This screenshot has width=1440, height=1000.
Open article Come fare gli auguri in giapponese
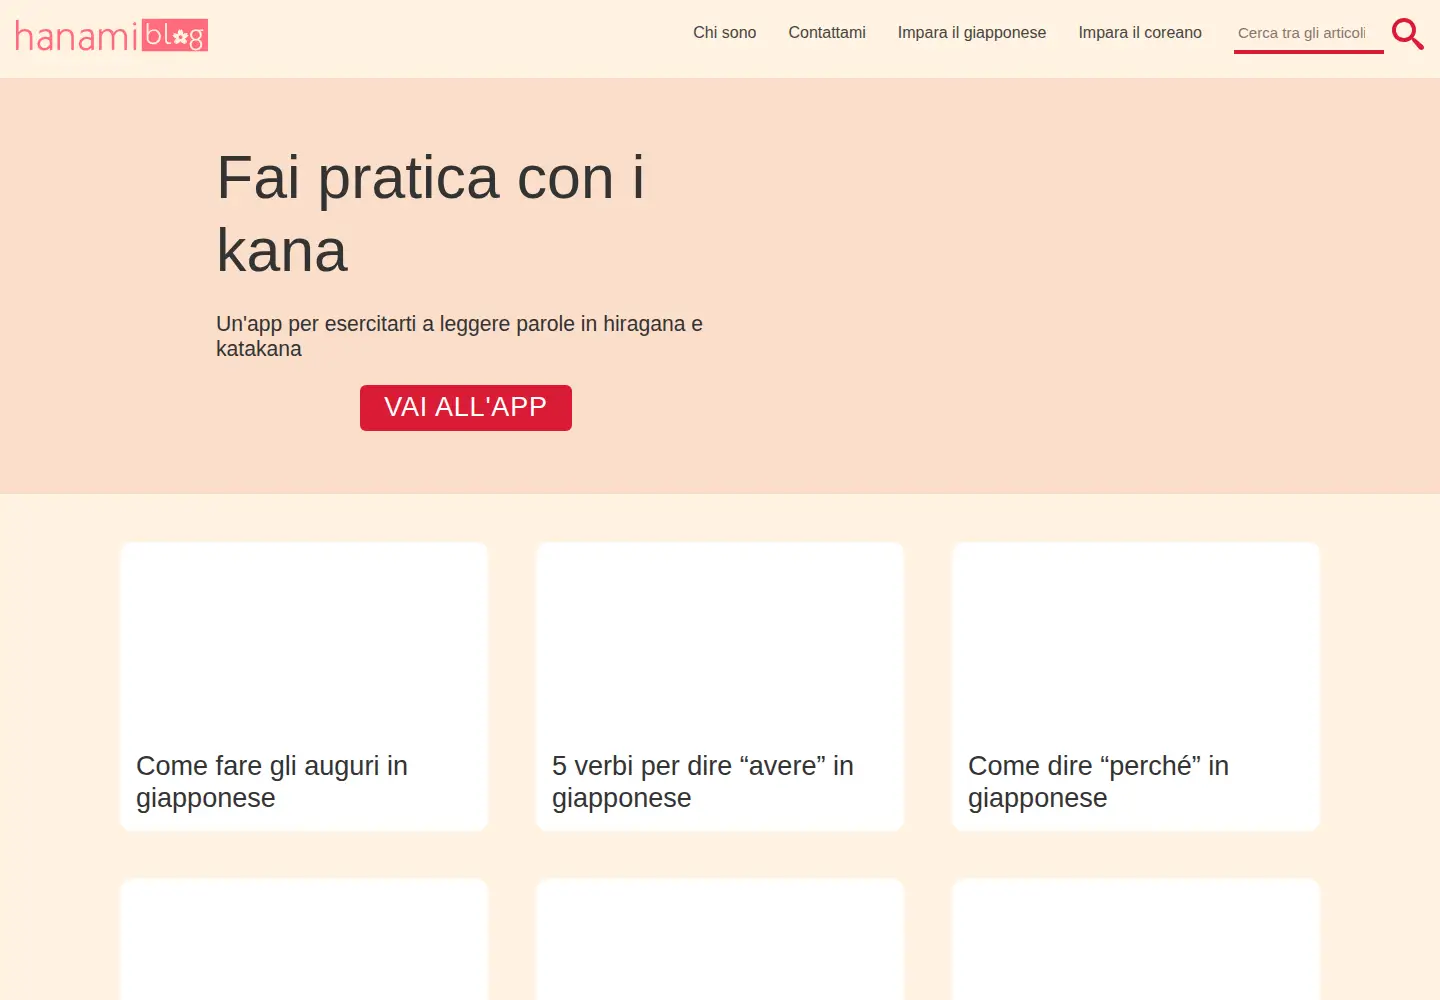[x=304, y=686]
